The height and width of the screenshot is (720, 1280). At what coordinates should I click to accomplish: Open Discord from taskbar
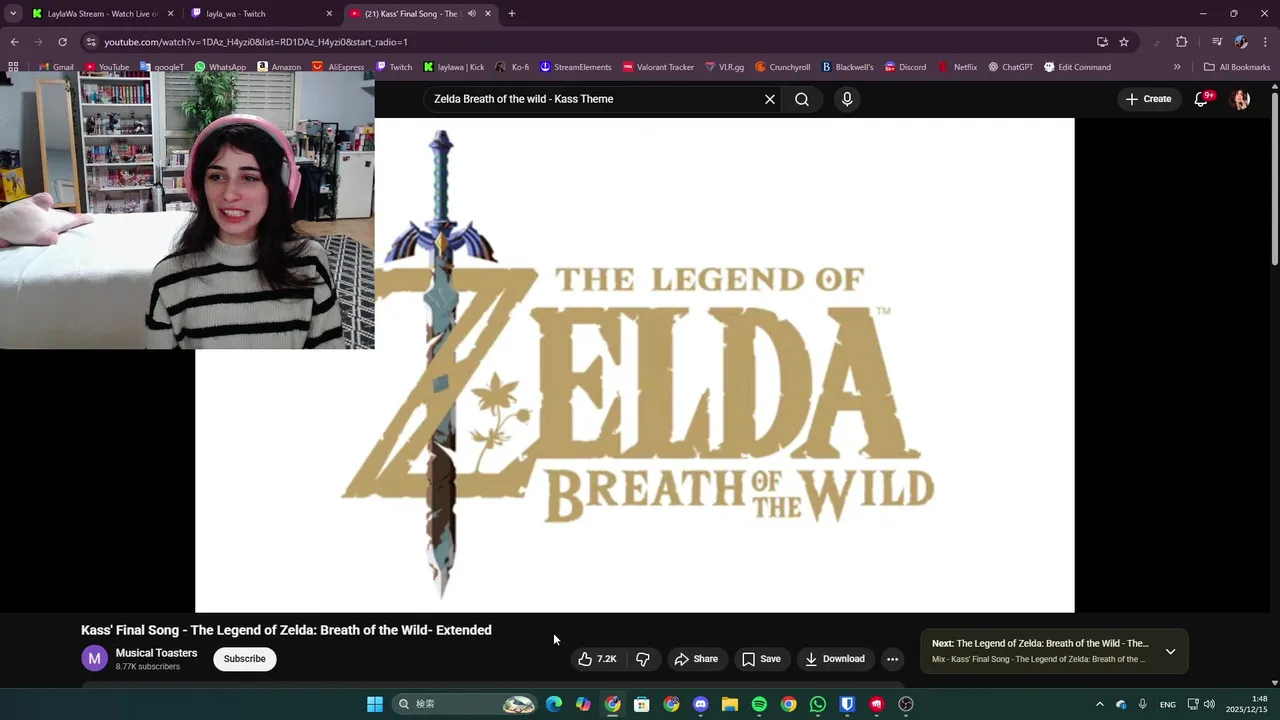click(700, 704)
